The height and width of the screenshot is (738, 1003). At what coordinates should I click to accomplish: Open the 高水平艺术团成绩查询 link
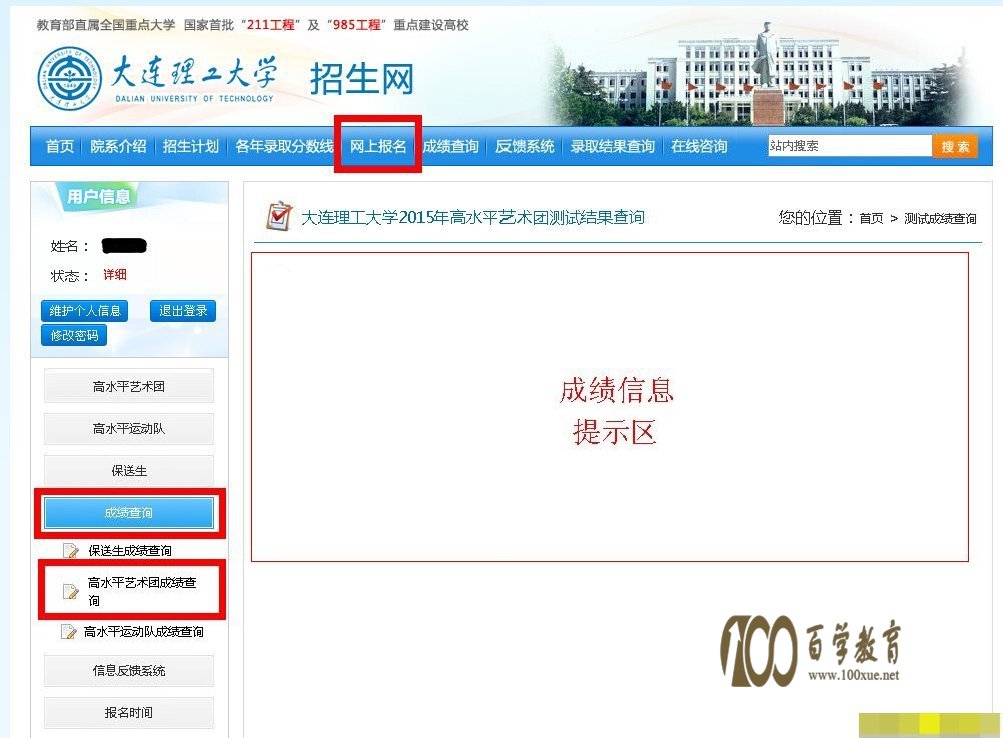click(142, 592)
